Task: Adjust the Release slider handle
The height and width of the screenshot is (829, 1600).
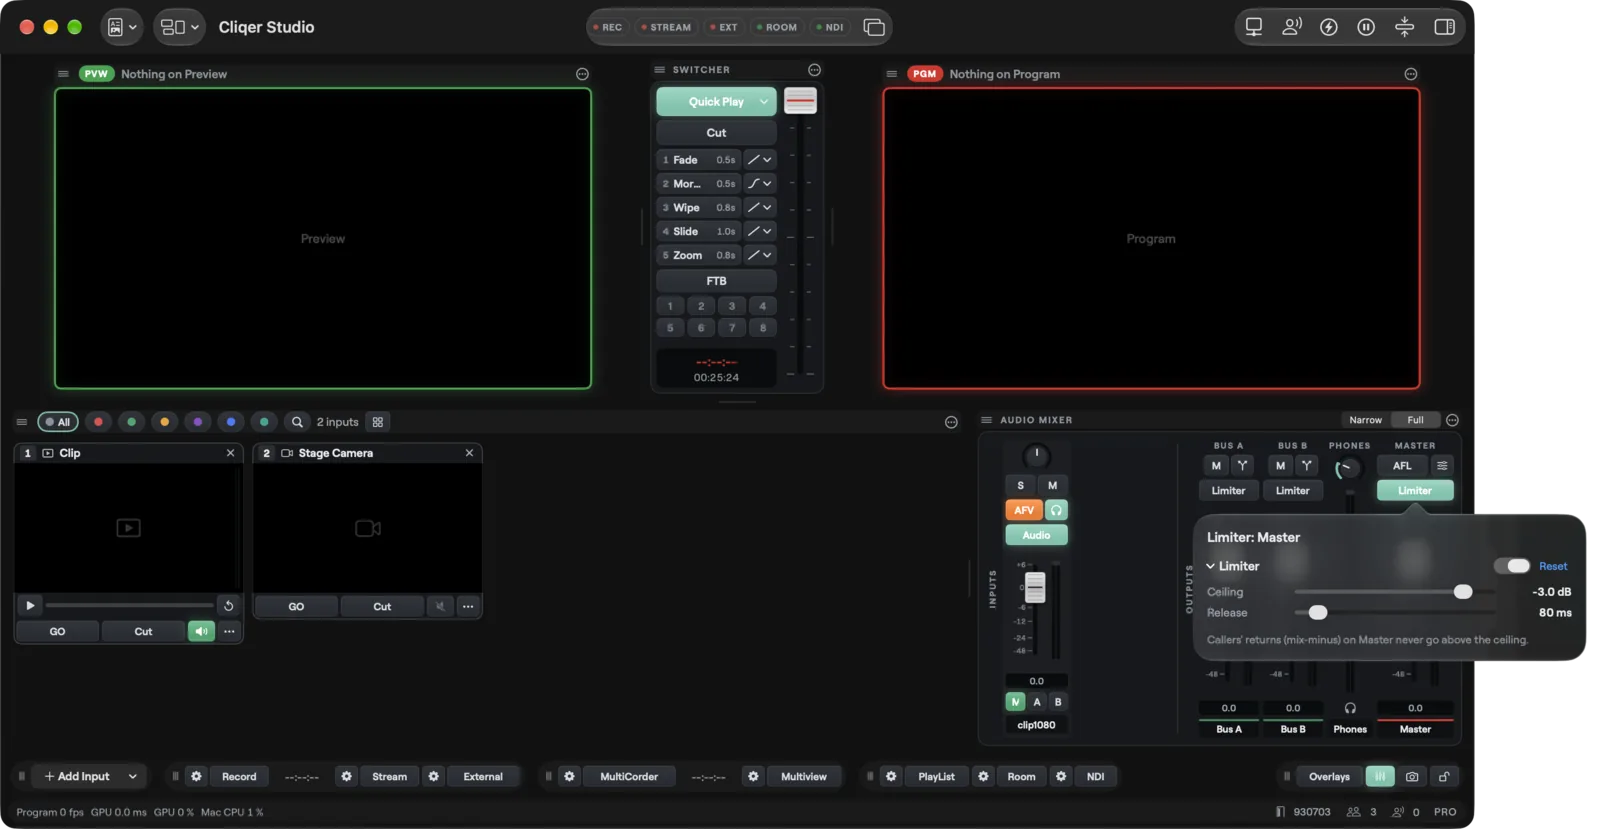Action: (1318, 613)
